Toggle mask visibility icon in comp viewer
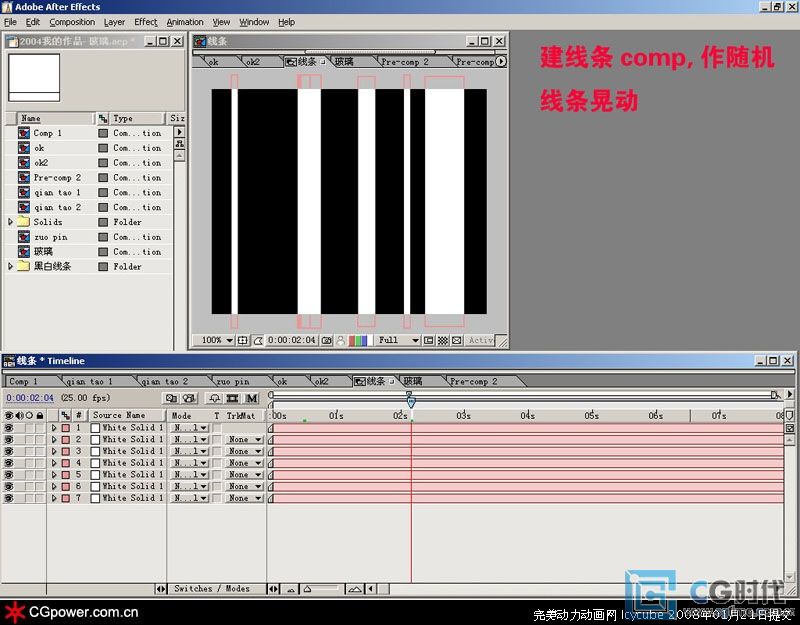Screen dimensions: 800x625 pyautogui.click(x=258, y=340)
